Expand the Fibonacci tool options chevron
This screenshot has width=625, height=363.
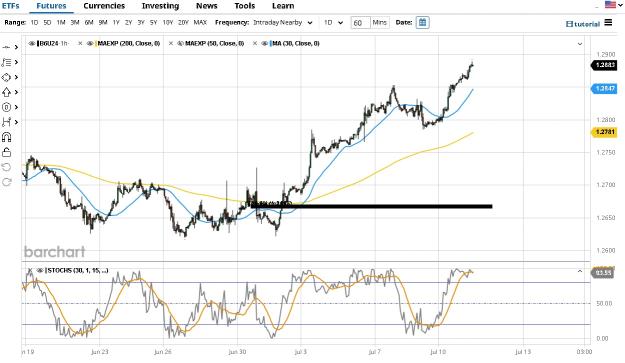click(16, 62)
